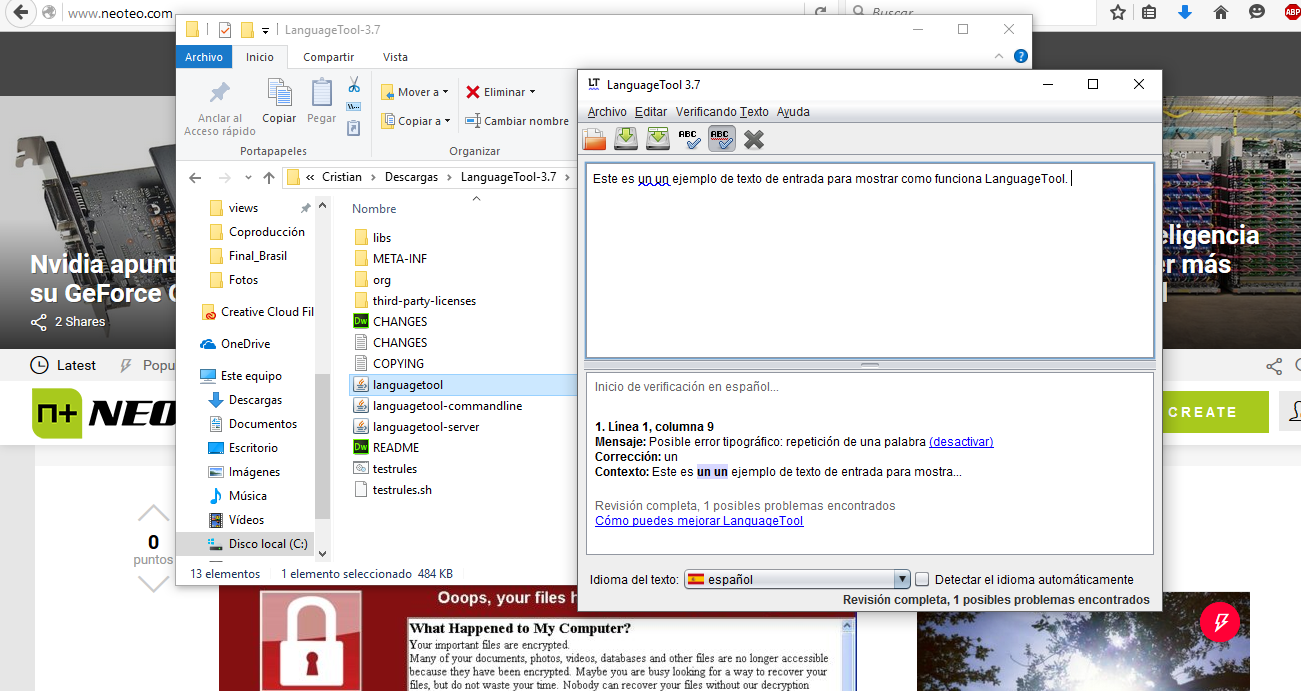This screenshot has width=1301, height=691.
Task: Click the second save icon in LanguageTool toolbar
Action: pos(657,139)
